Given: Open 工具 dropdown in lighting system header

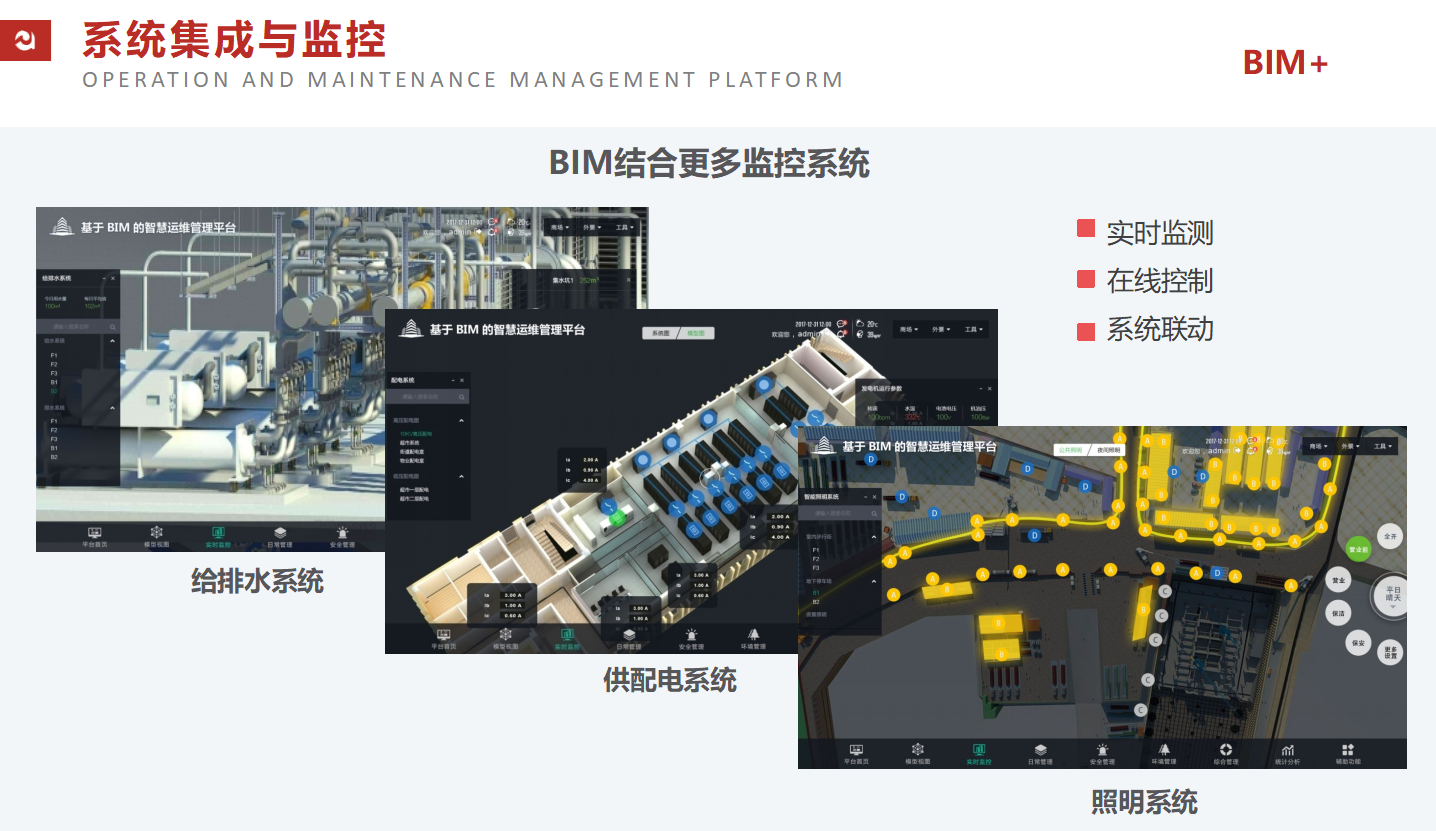Looking at the screenshot, I should (x=1383, y=446).
